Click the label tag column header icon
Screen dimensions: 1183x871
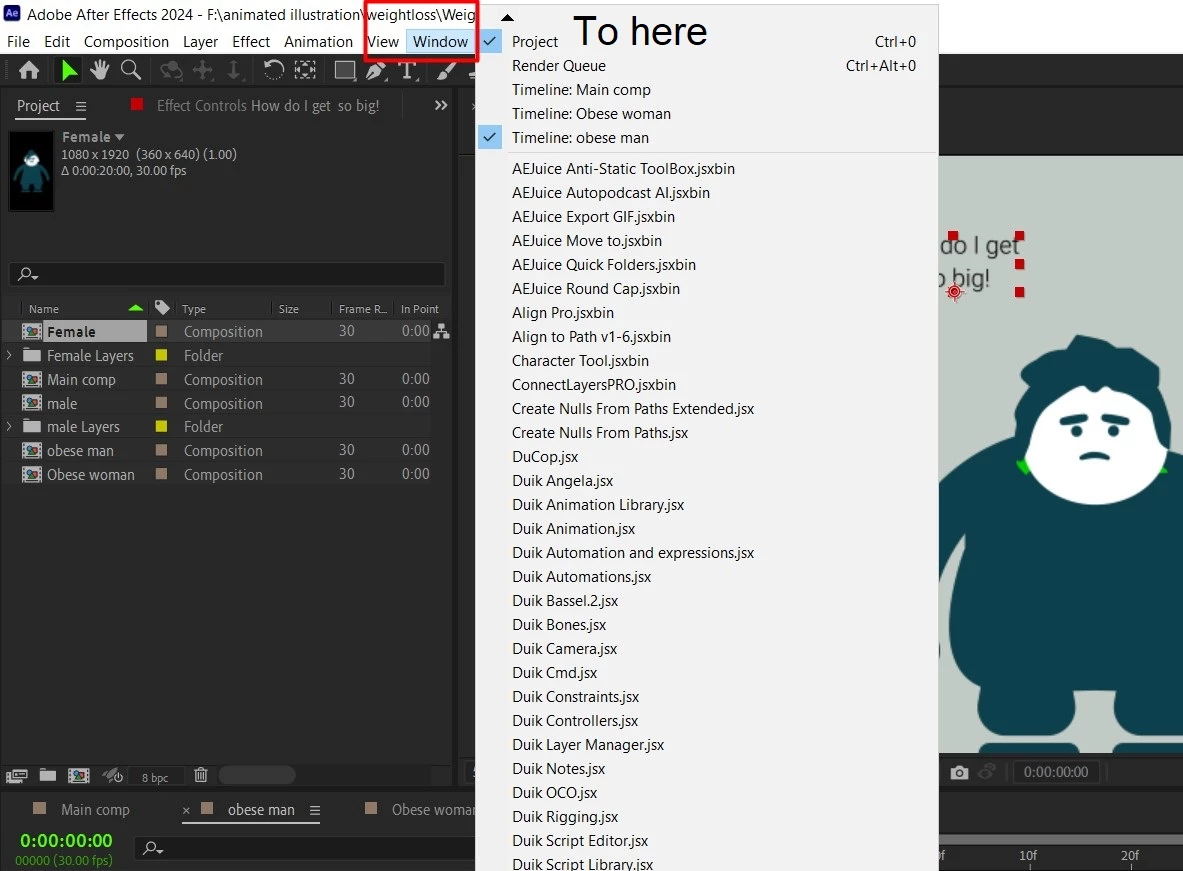[161, 307]
